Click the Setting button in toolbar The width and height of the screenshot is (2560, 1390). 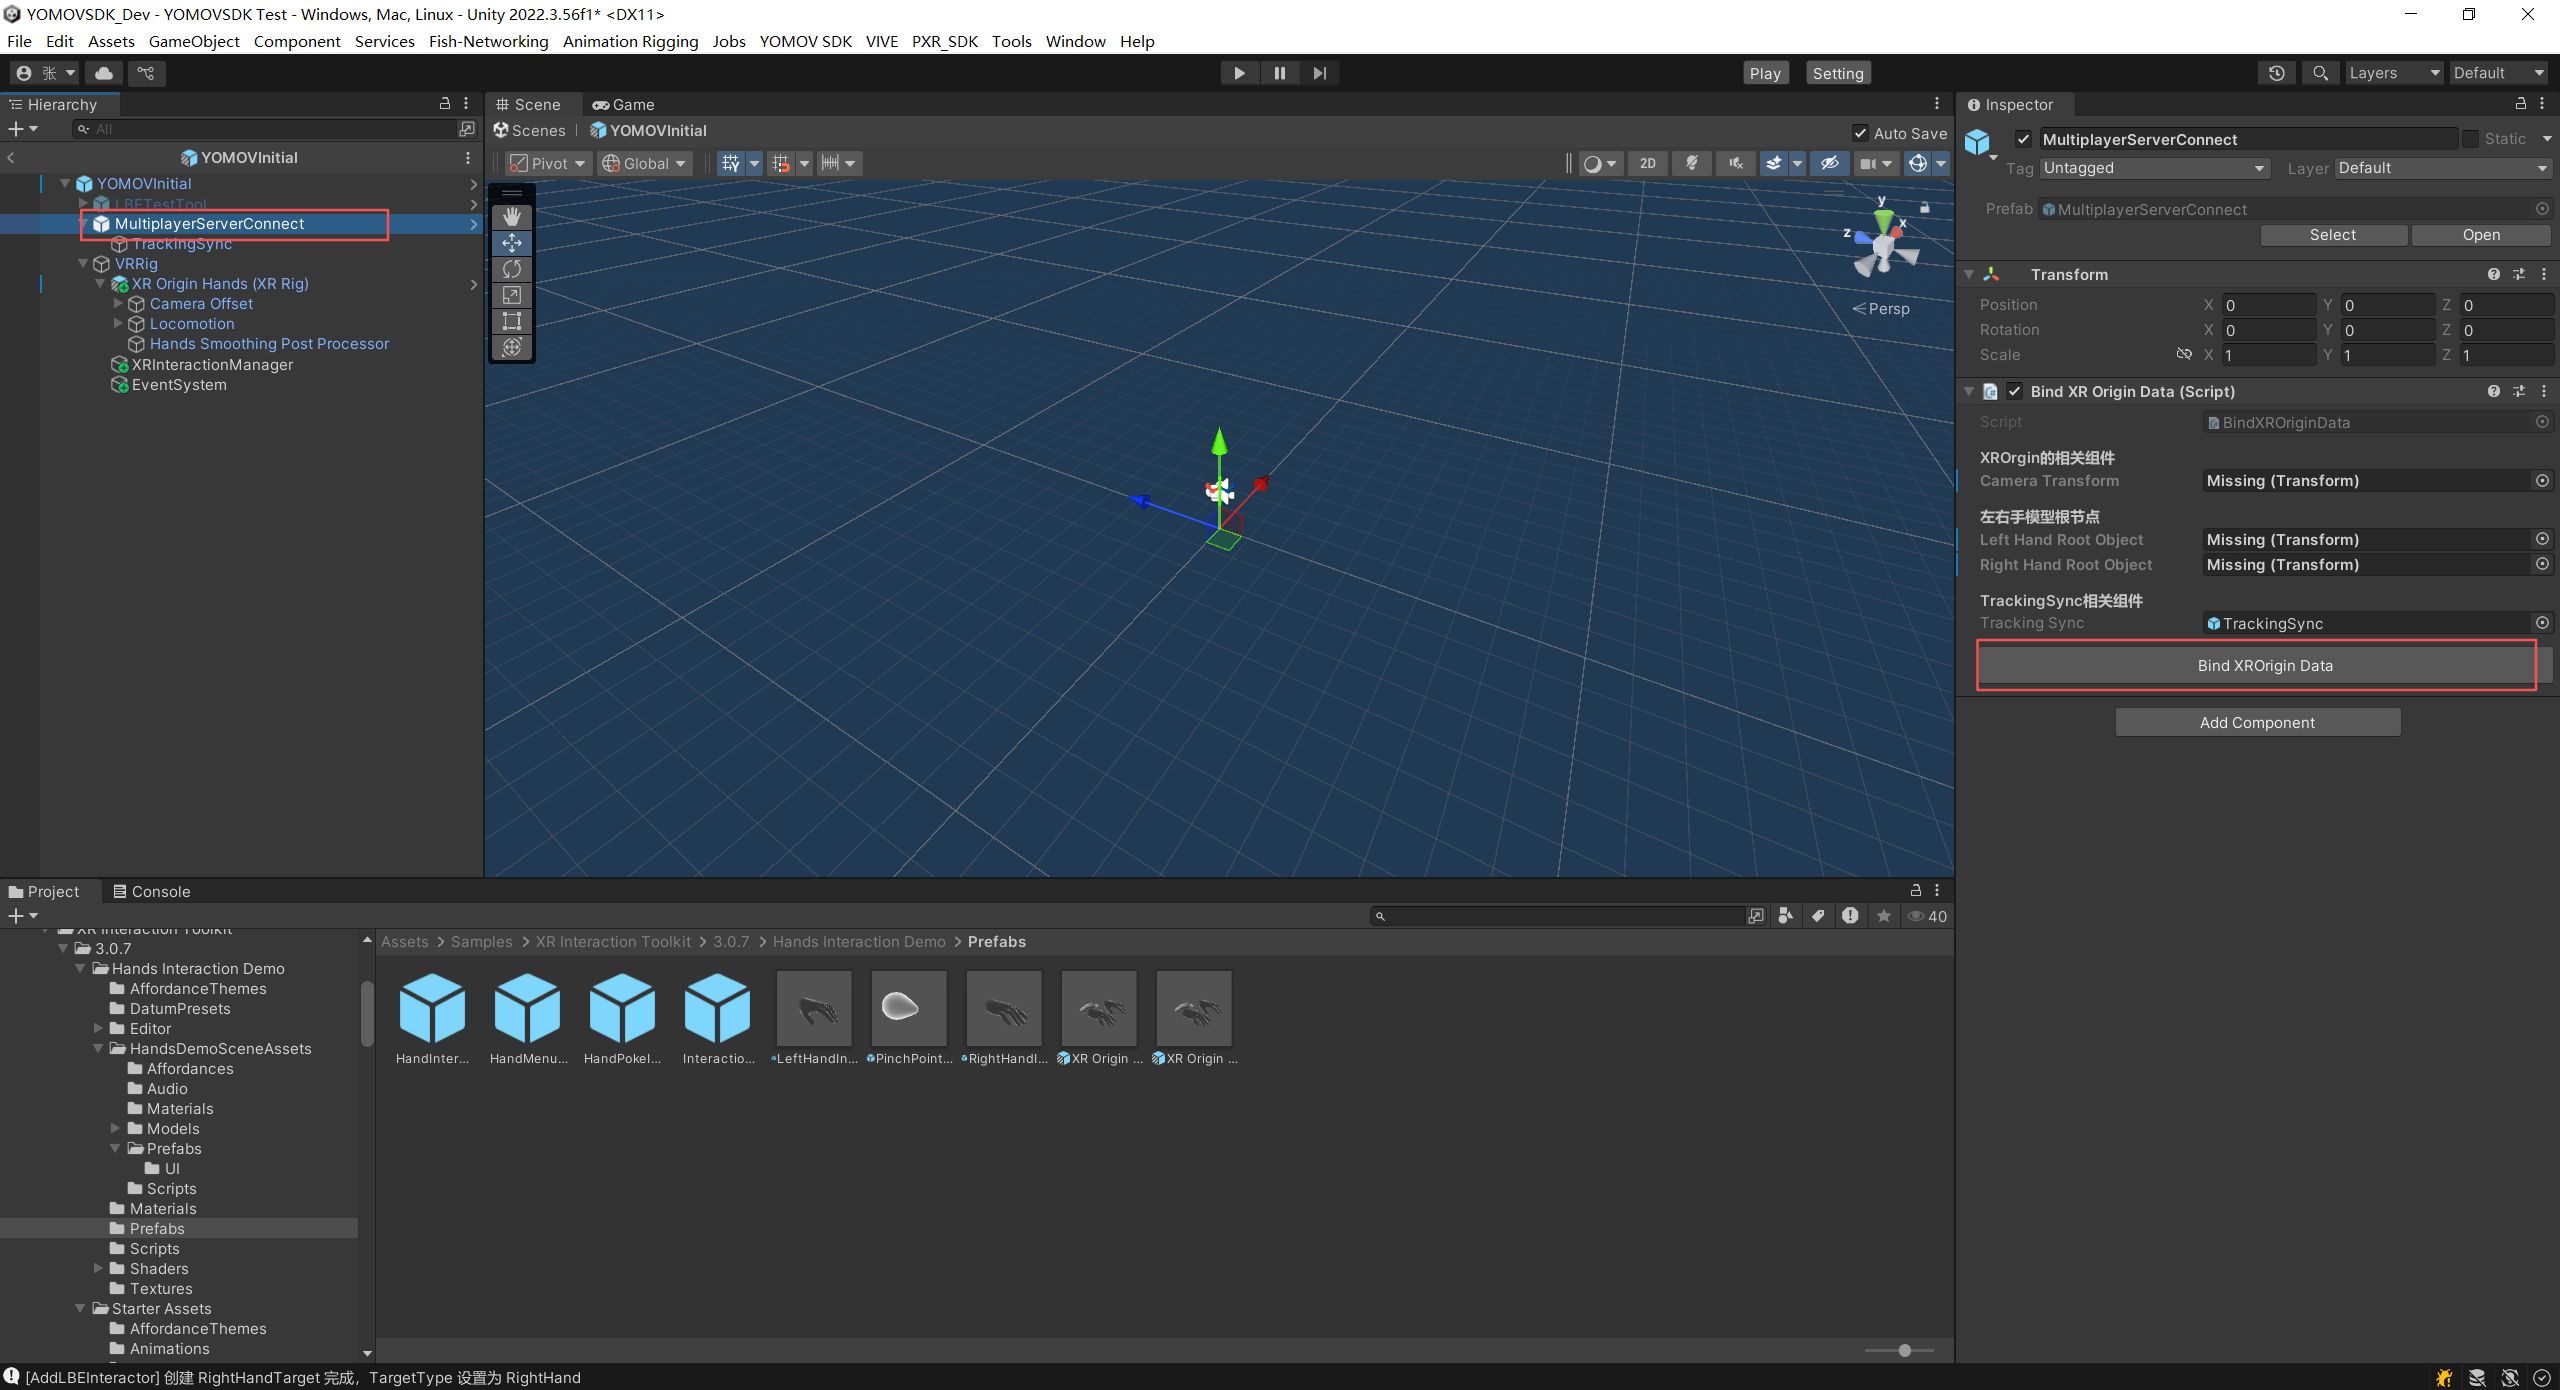(x=1838, y=73)
